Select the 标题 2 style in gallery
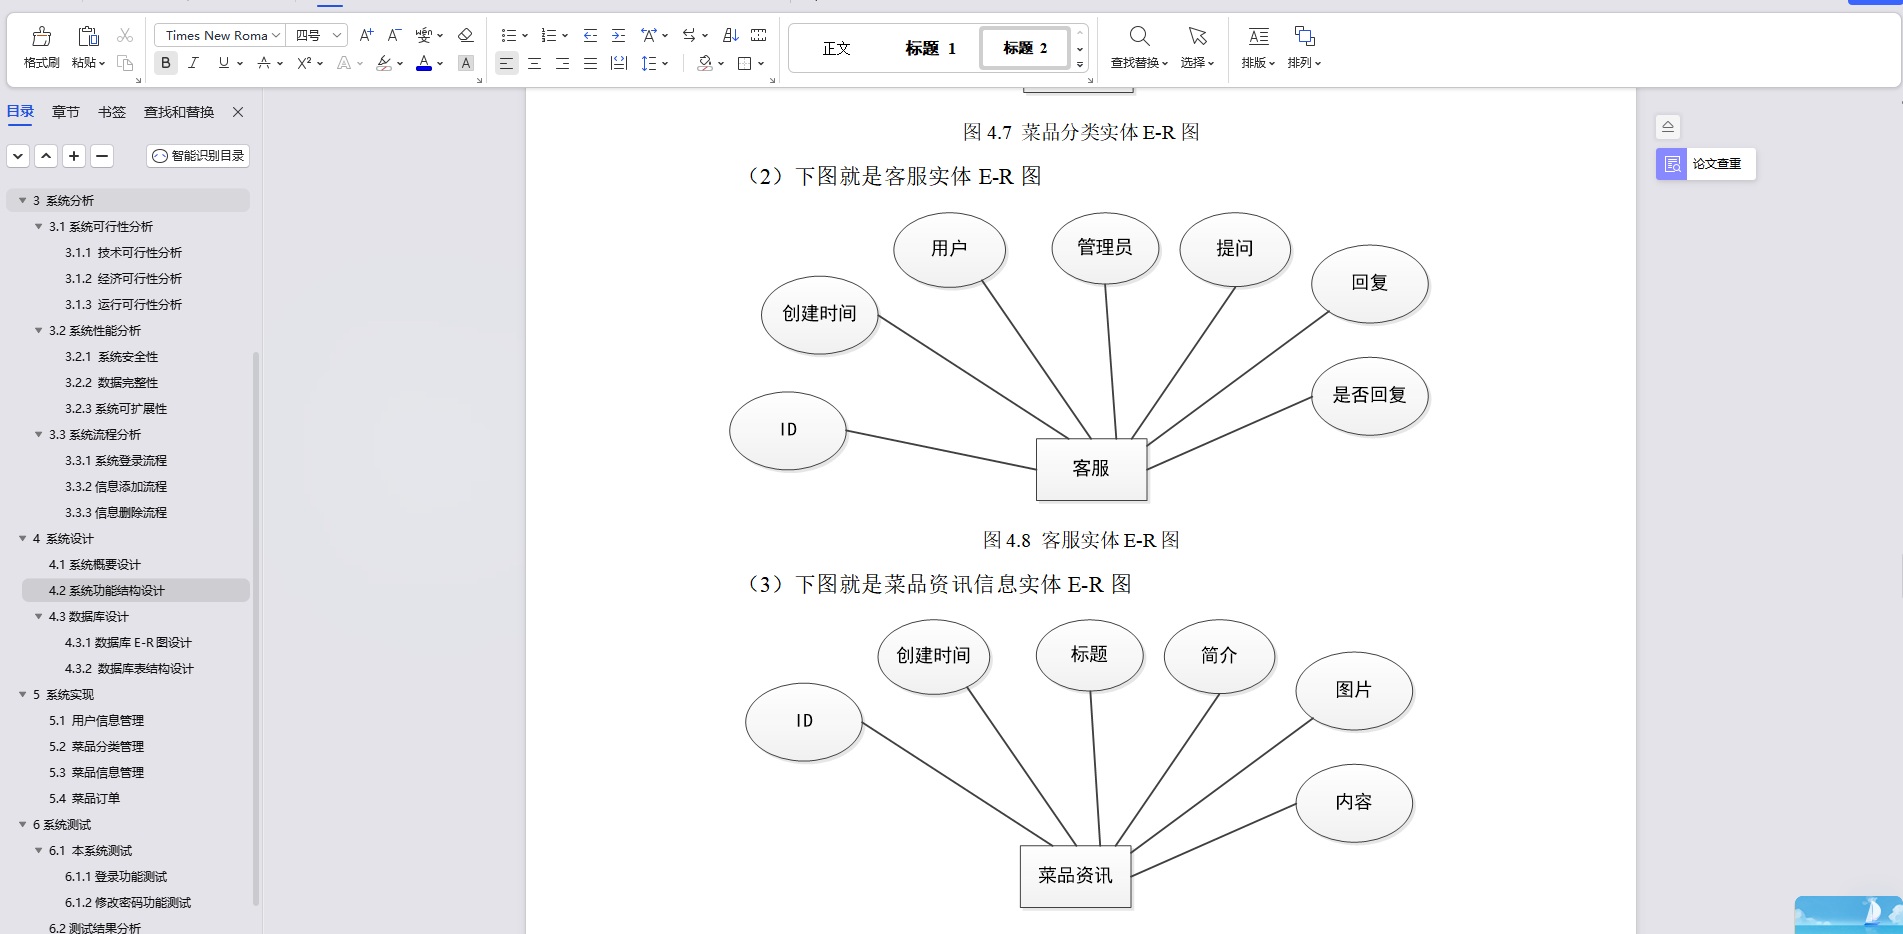This screenshot has width=1903, height=934. click(1023, 47)
